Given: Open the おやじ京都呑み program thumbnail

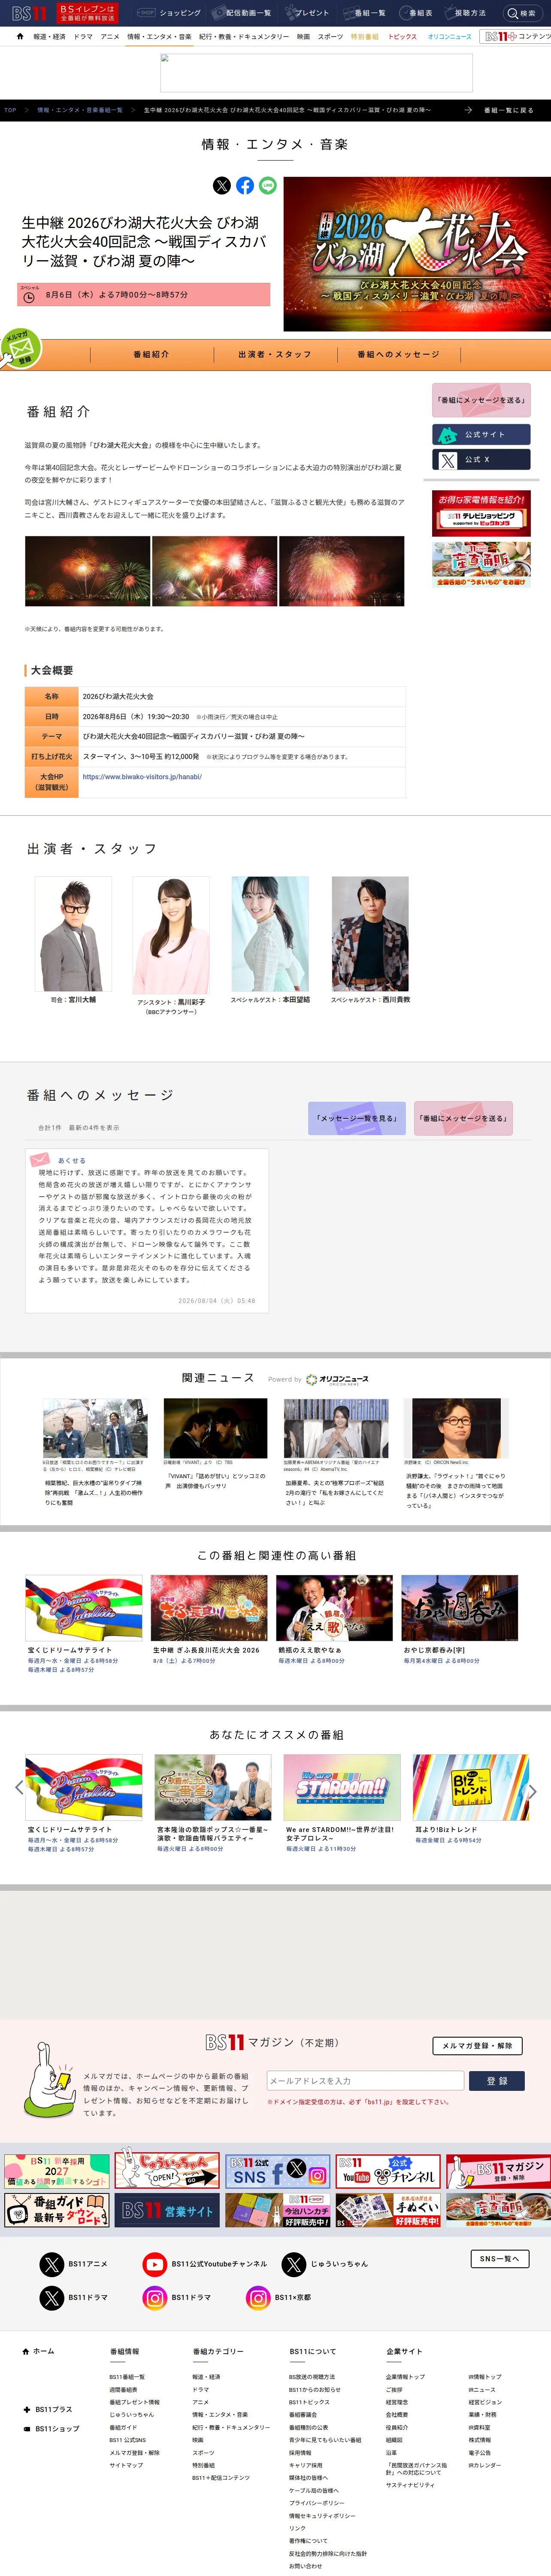Looking at the screenshot, I should [x=460, y=1607].
